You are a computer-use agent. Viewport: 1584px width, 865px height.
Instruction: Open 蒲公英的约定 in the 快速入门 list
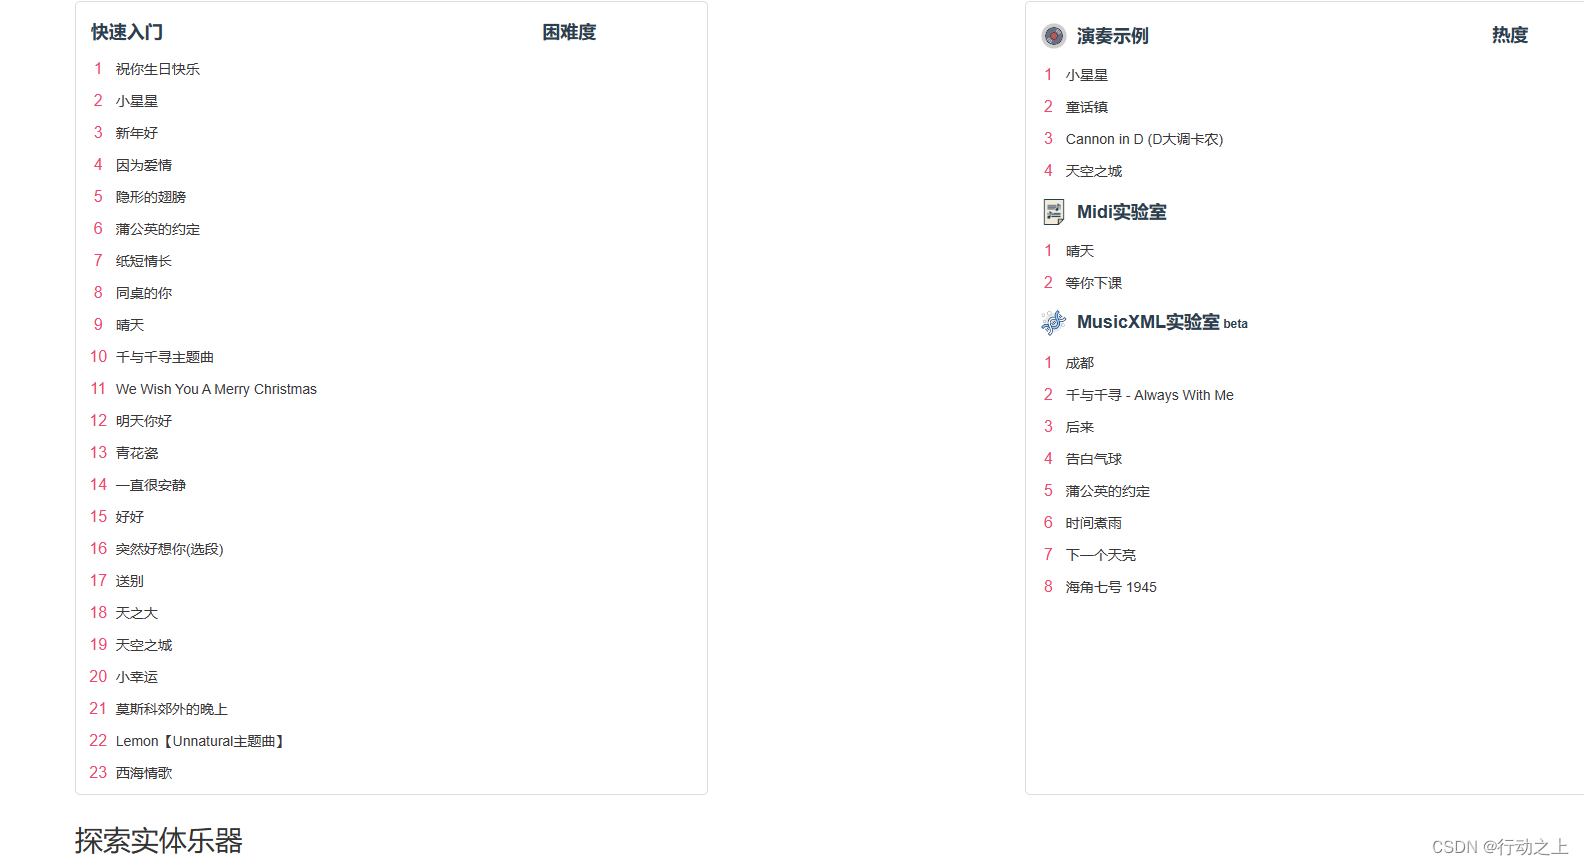pyautogui.click(x=158, y=229)
